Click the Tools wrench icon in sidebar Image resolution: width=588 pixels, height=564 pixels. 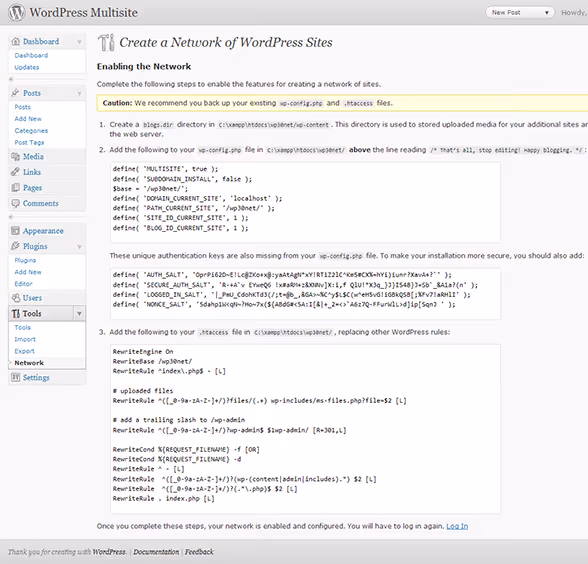(x=15, y=314)
